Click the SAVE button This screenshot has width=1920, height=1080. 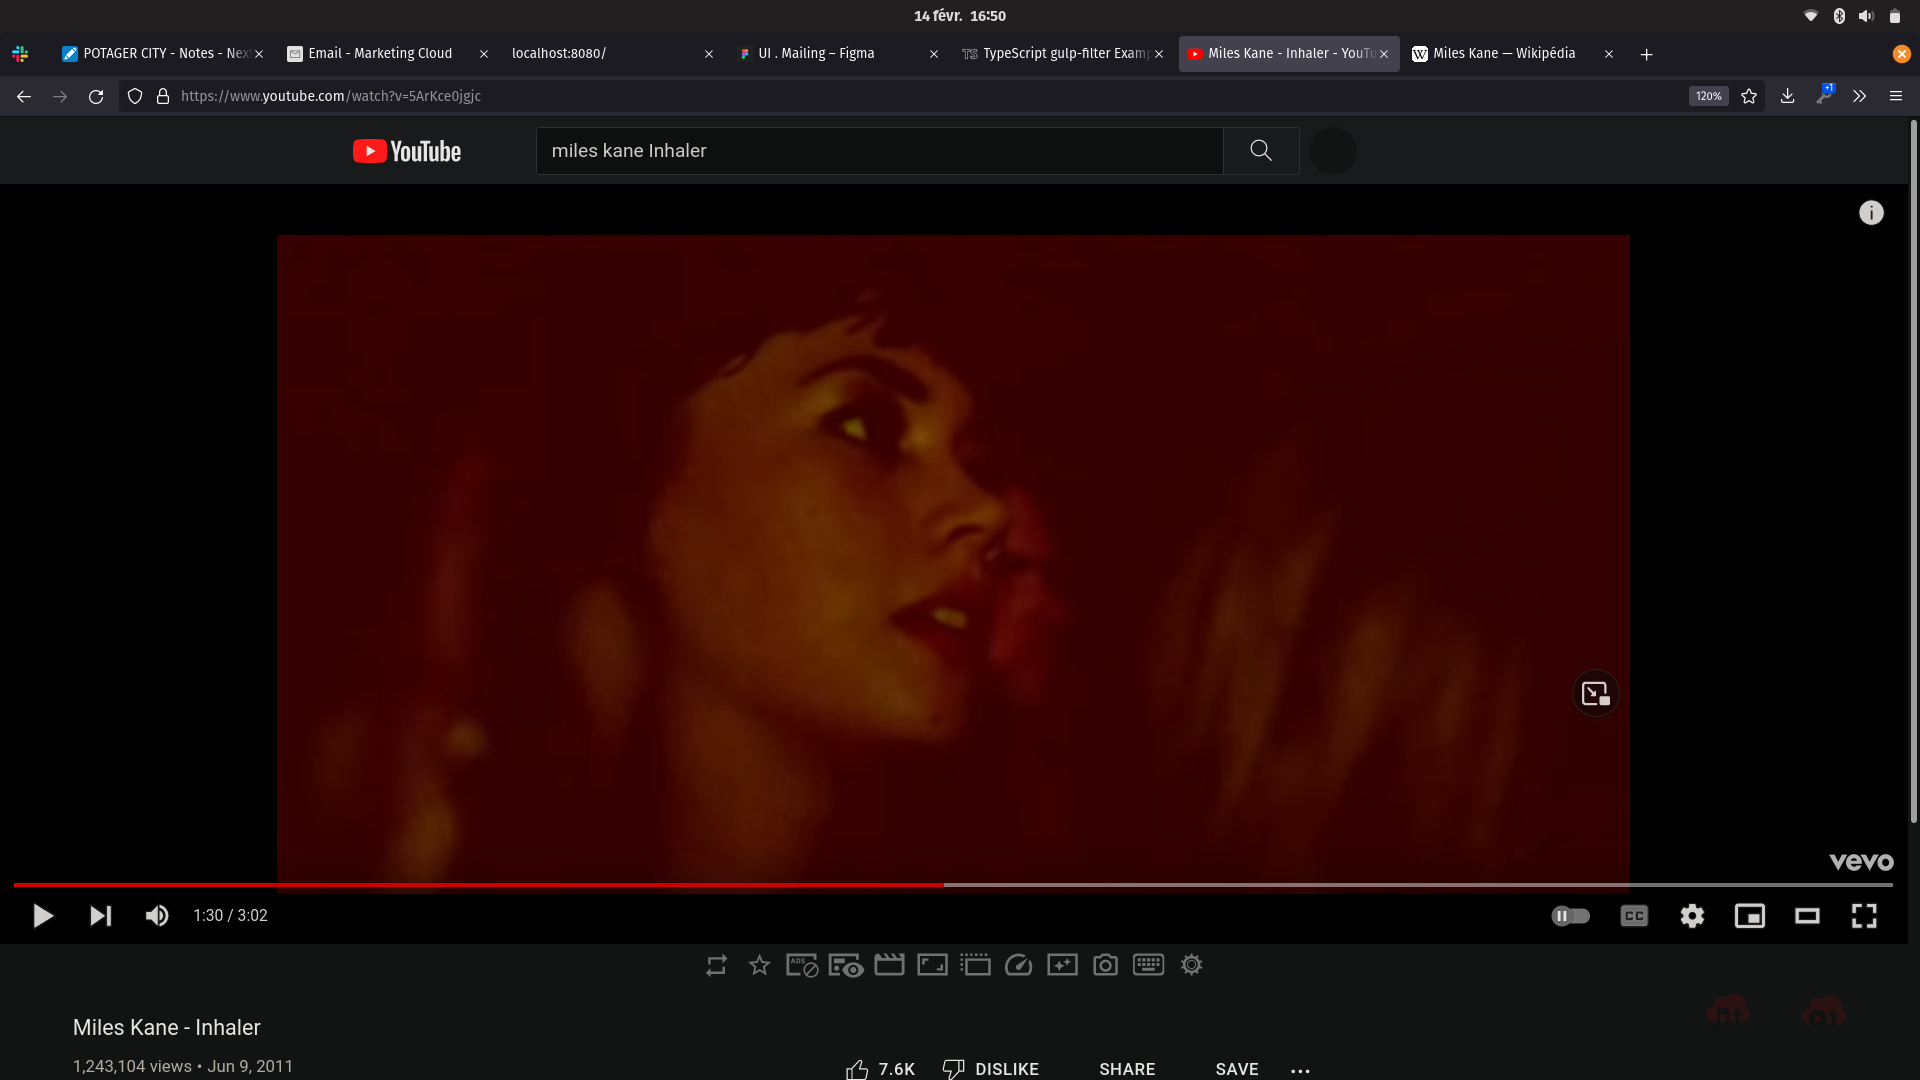point(1237,1069)
